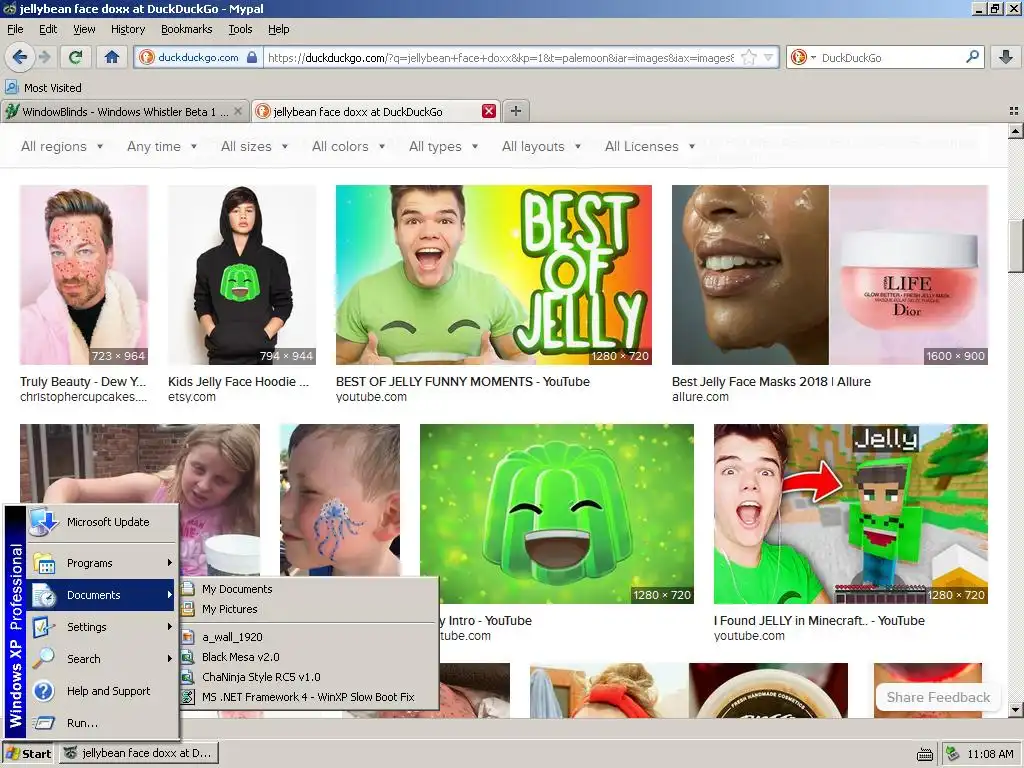The height and width of the screenshot is (768, 1024).
Task: Expand the All regions filter
Action: 62,146
